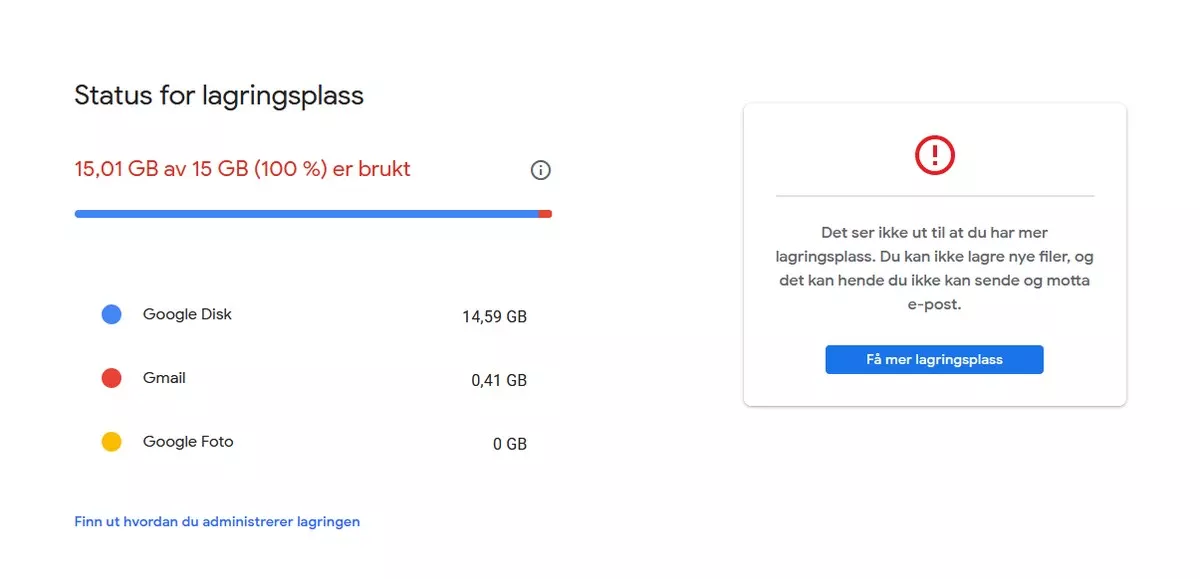This screenshot has width=1200, height=579.
Task: Open the storage warning notification card
Action: coord(934,253)
